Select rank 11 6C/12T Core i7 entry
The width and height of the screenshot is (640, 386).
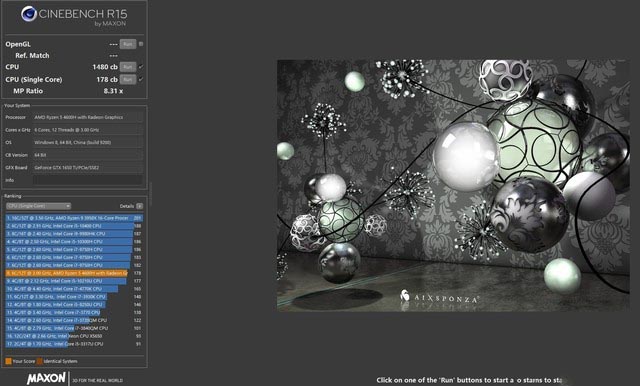(74, 297)
